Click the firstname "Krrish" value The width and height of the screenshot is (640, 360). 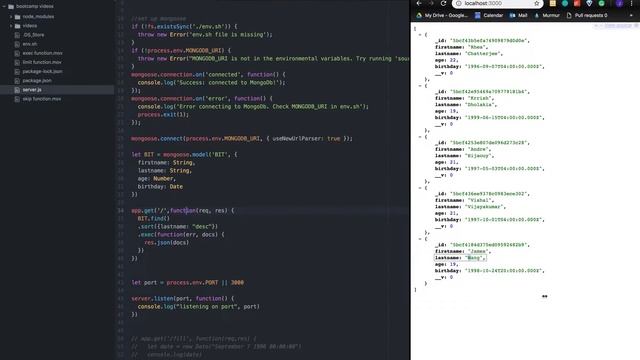[480, 98]
